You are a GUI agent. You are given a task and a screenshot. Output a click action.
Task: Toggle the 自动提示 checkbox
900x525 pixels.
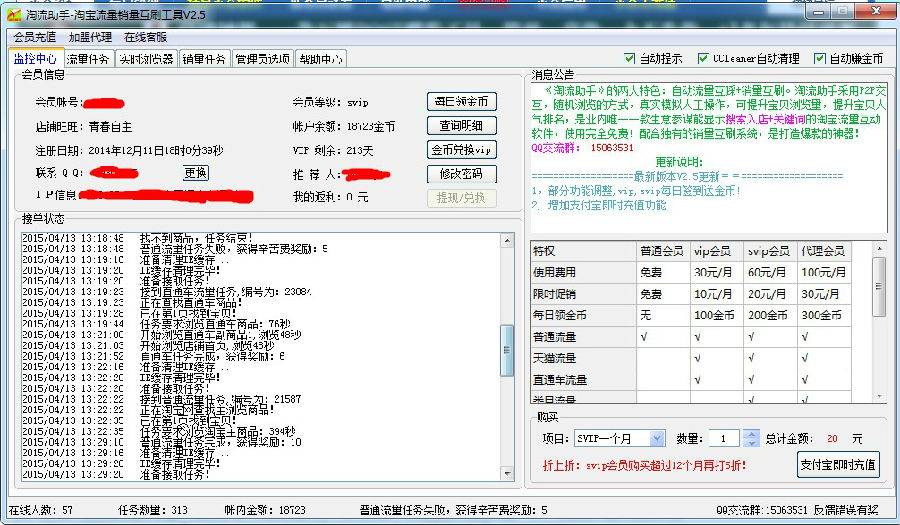coord(630,58)
